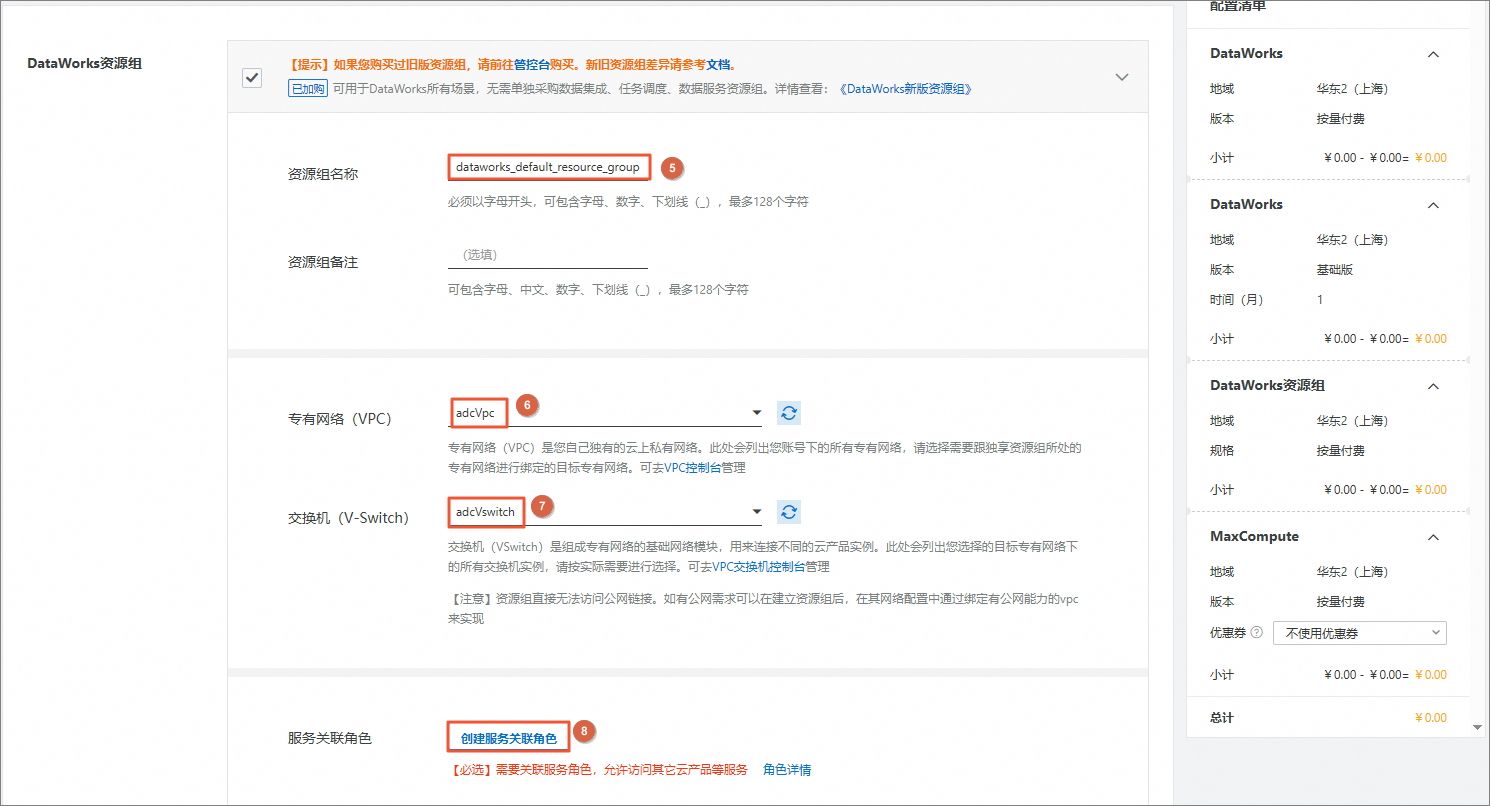Collapse the DataWorks 按量付费 summary section
Screen dimensions: 1490x806
coord(1433,54)
